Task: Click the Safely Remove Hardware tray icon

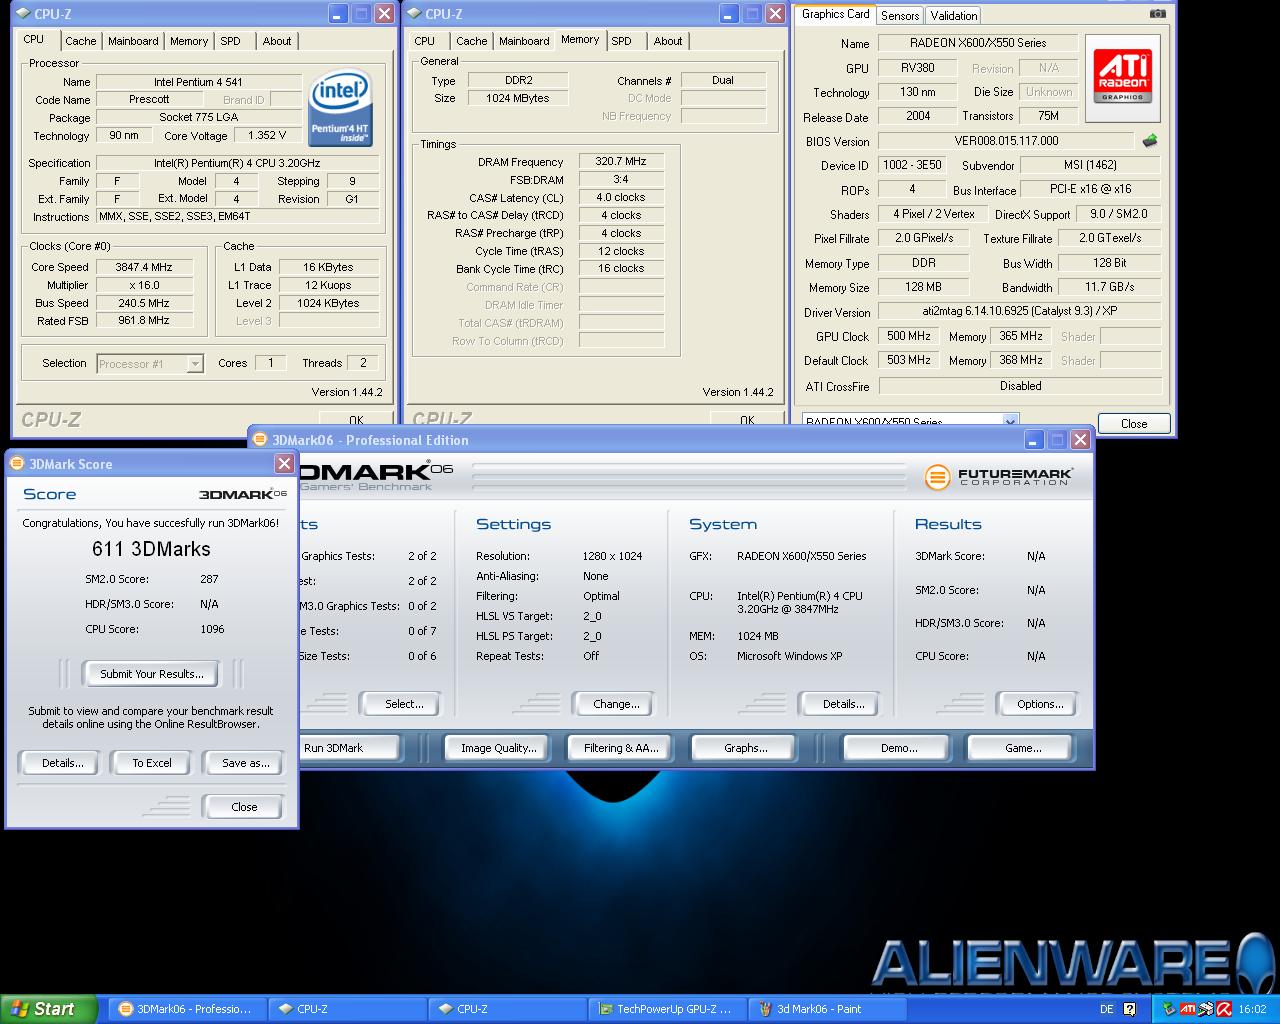Action: tap(1169, 1009)
